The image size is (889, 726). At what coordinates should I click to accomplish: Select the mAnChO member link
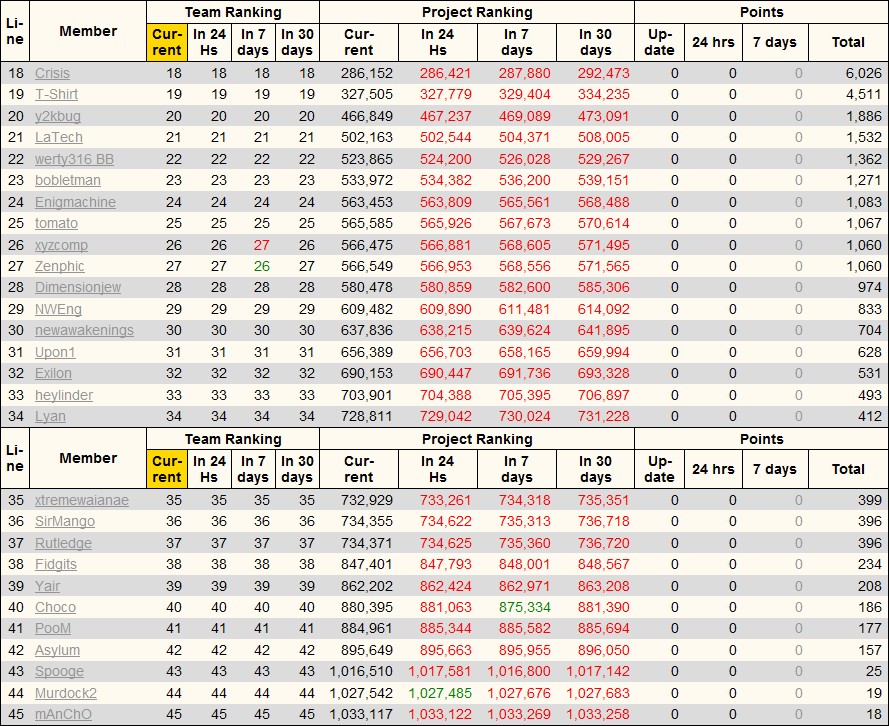tap(63, 714)
